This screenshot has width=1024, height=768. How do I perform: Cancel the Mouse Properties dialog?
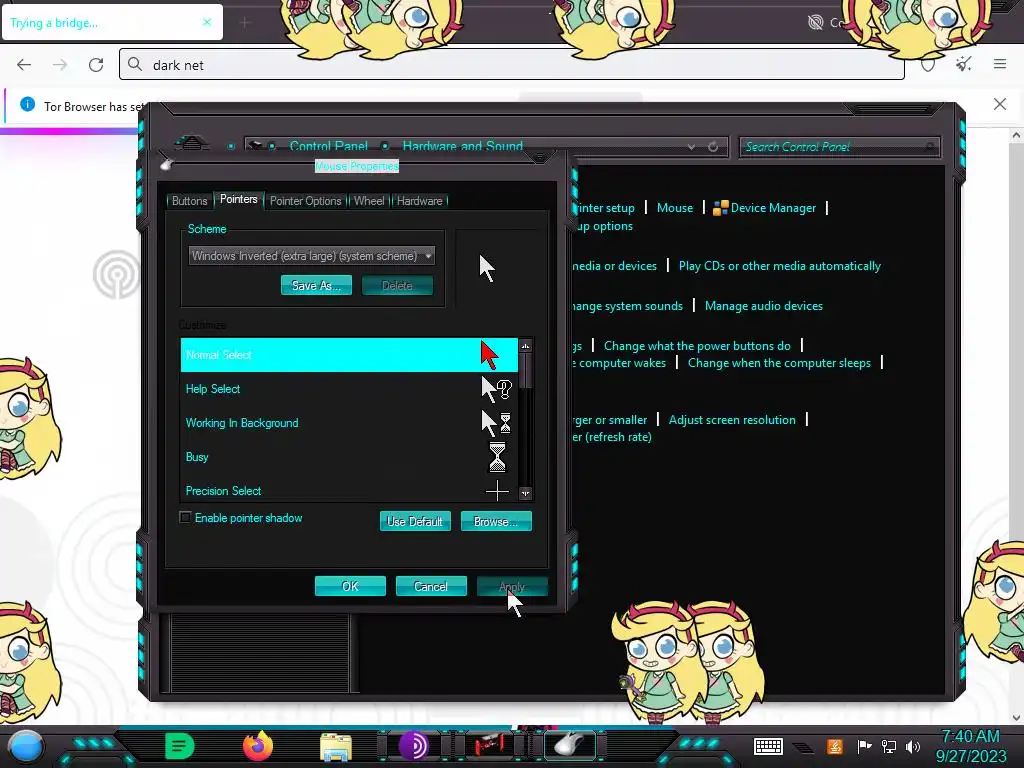(x=431, y=586)
